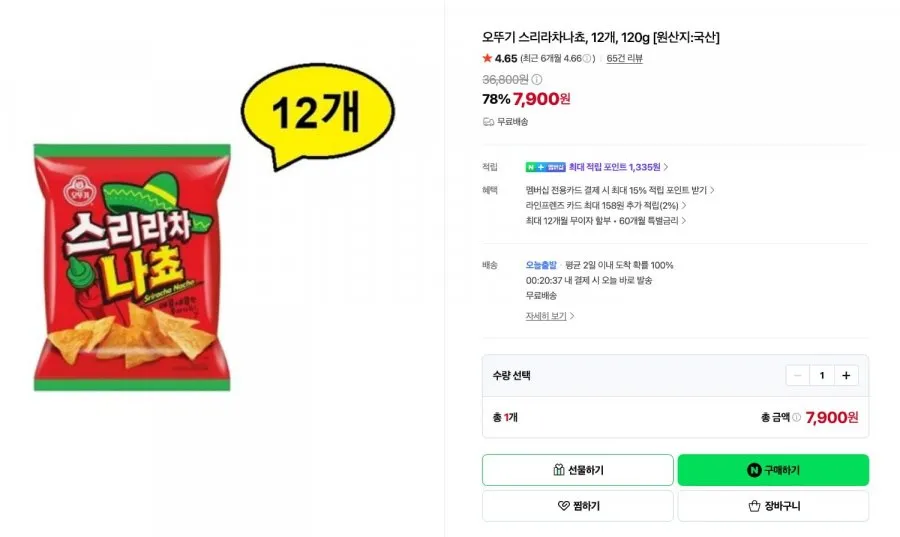The width and height of the screenshot is (900, 537).
Task: Expand 라인프렌즈 카드 추가 적립 benefit
Action: 606,205
